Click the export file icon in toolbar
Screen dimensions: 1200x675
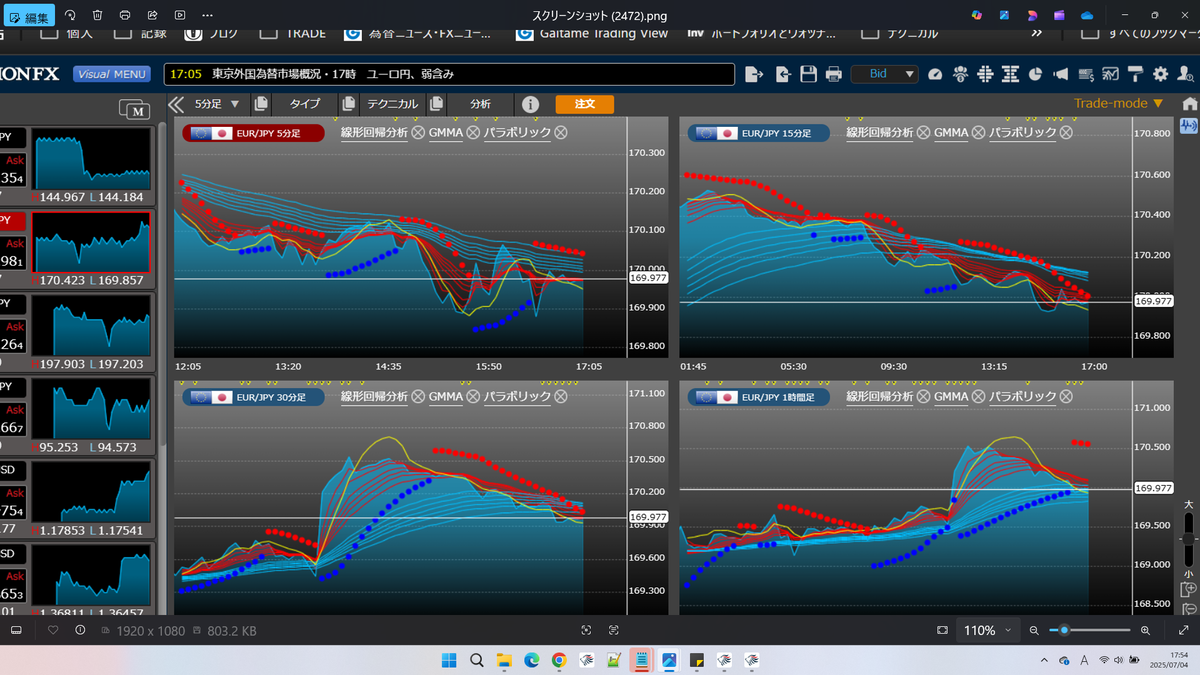coord(754,74)
